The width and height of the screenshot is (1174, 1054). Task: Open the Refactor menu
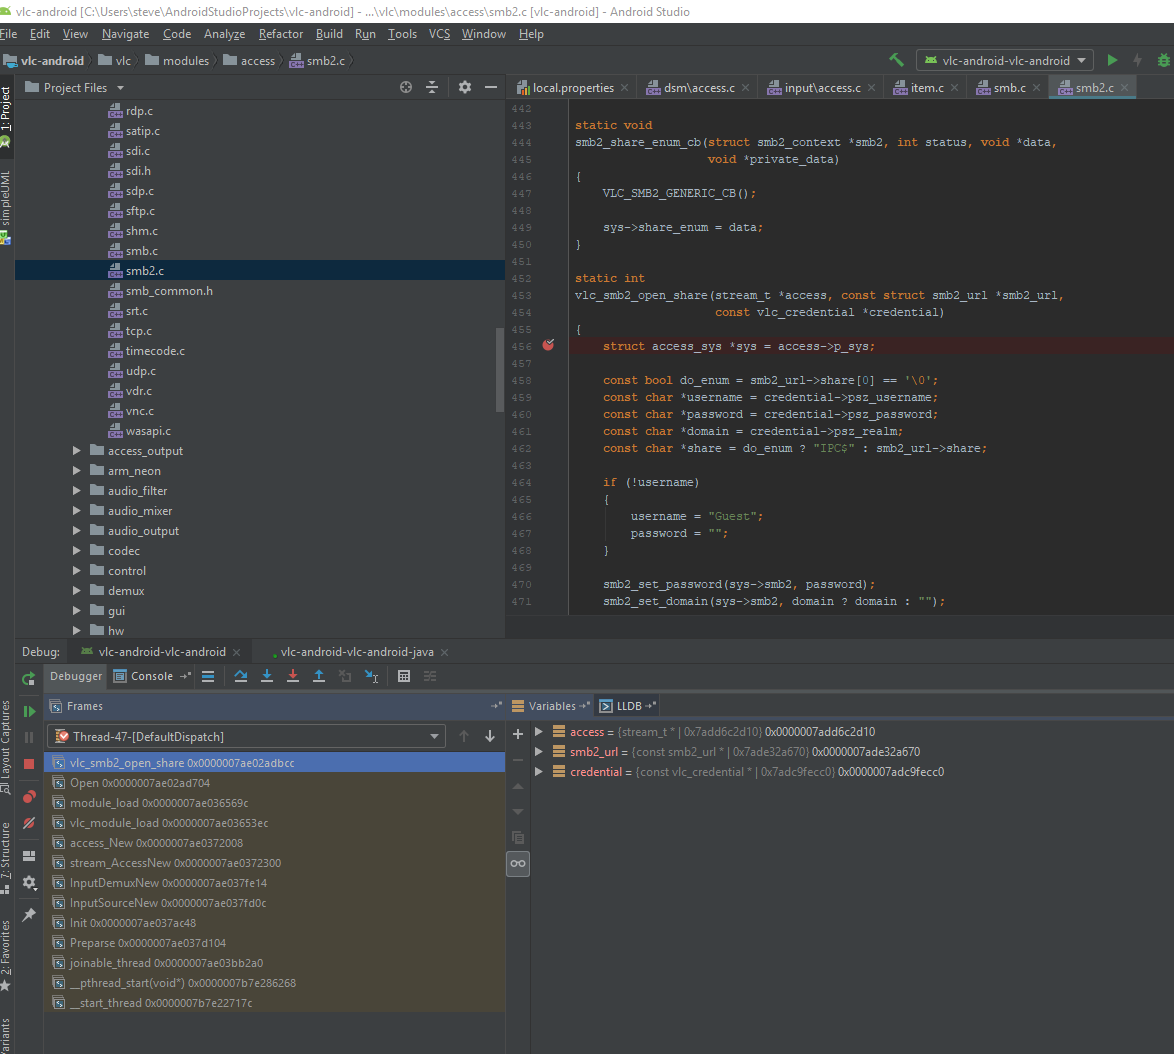[281, 34]
